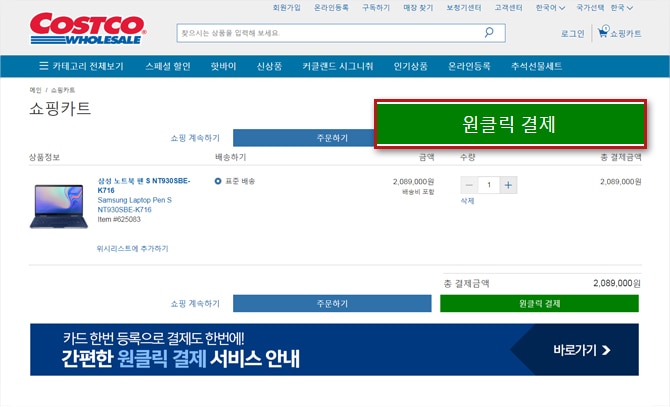Click the 상품정보 column header

click(44, 157)
